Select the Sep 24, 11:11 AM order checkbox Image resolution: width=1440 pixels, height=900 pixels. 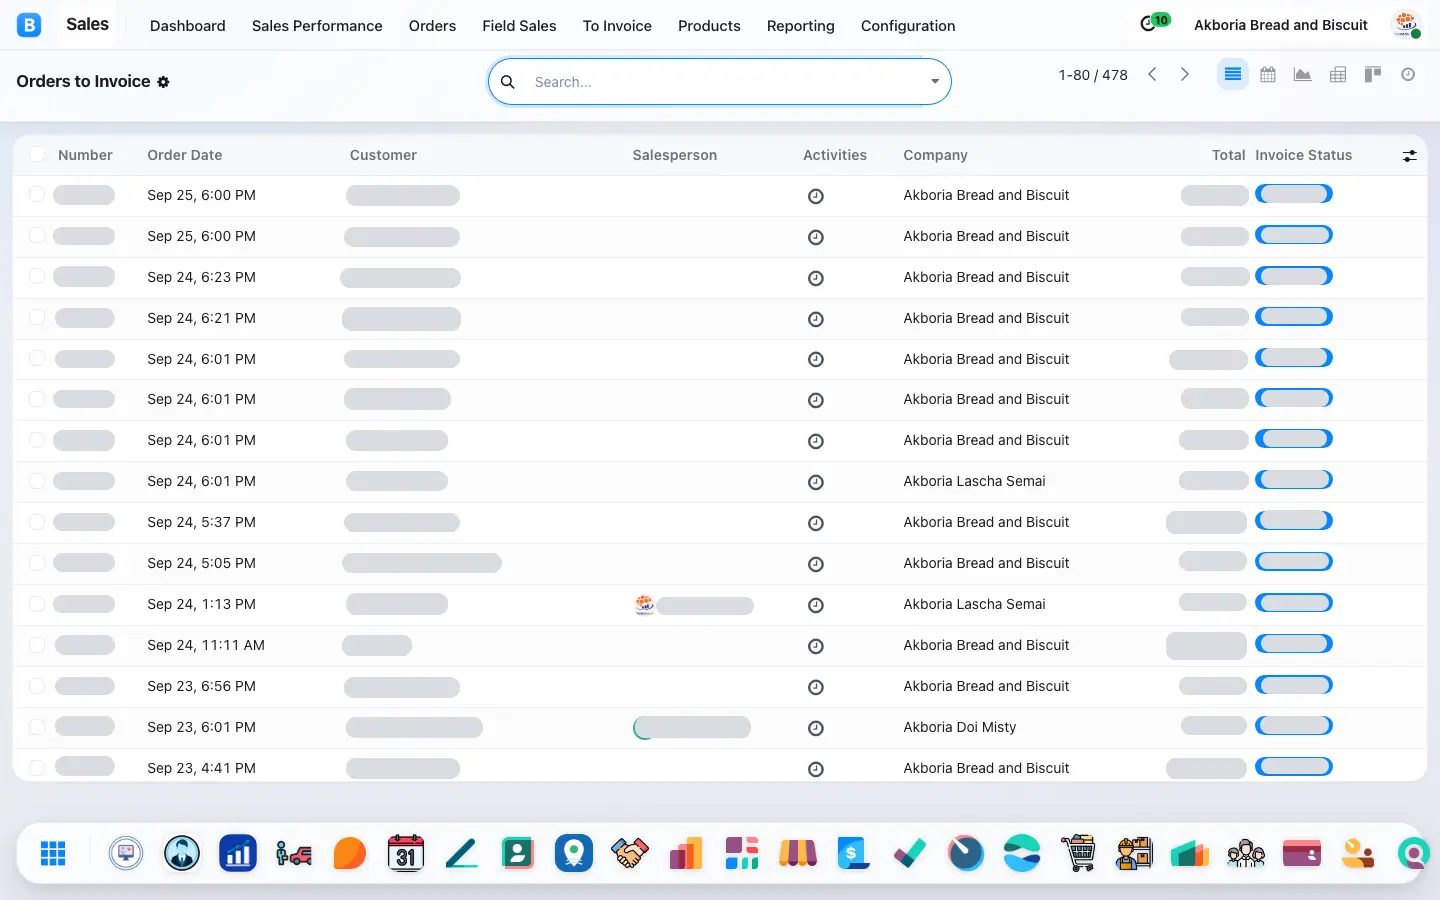click(37, 644)
